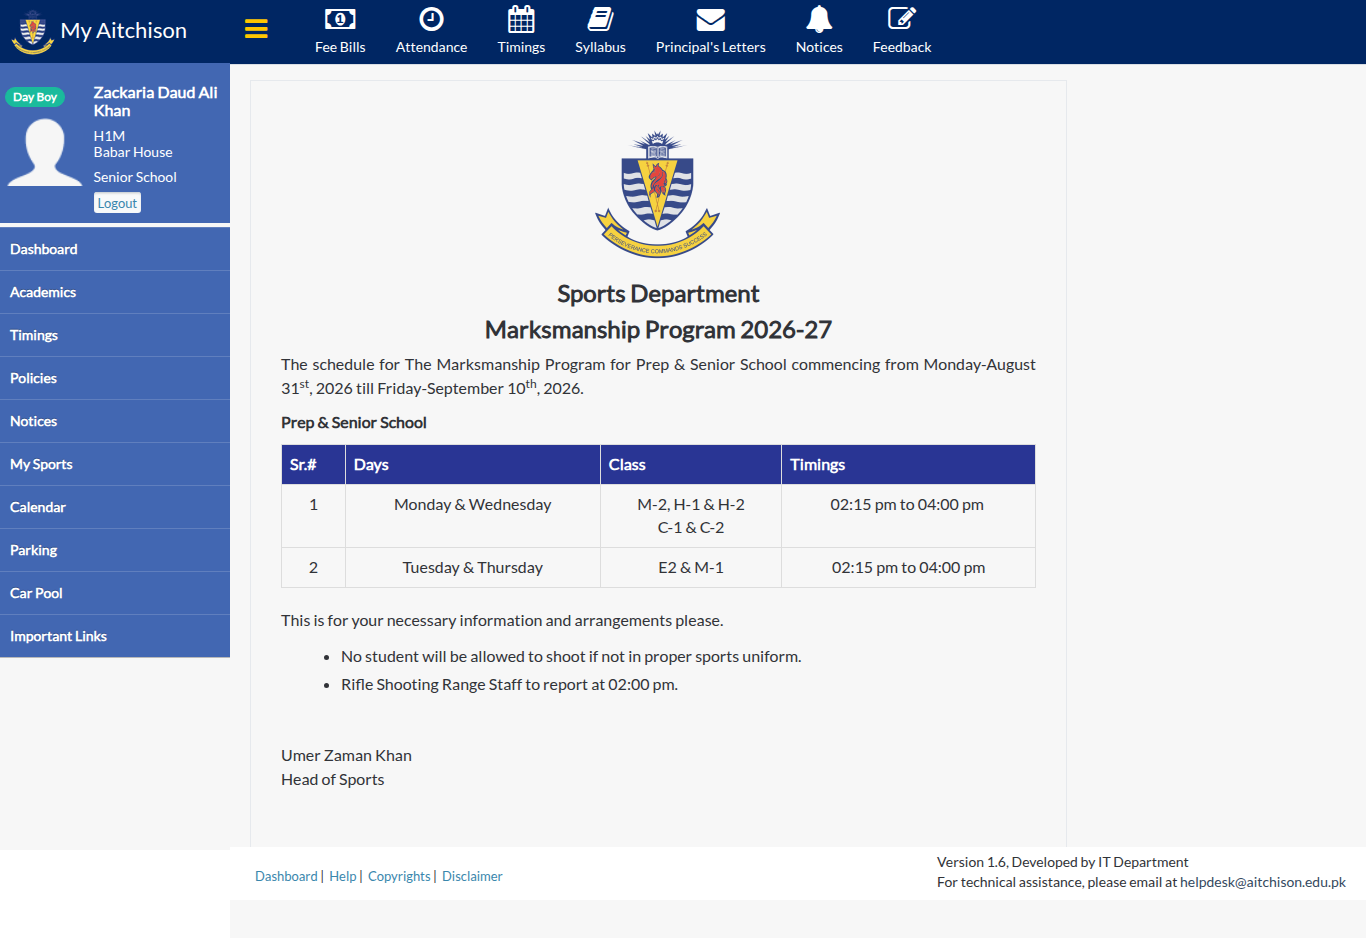1366x938 pixels.
Task: Click the Day Boy badge
Action: pyautogui.click(x=35, y=97)
